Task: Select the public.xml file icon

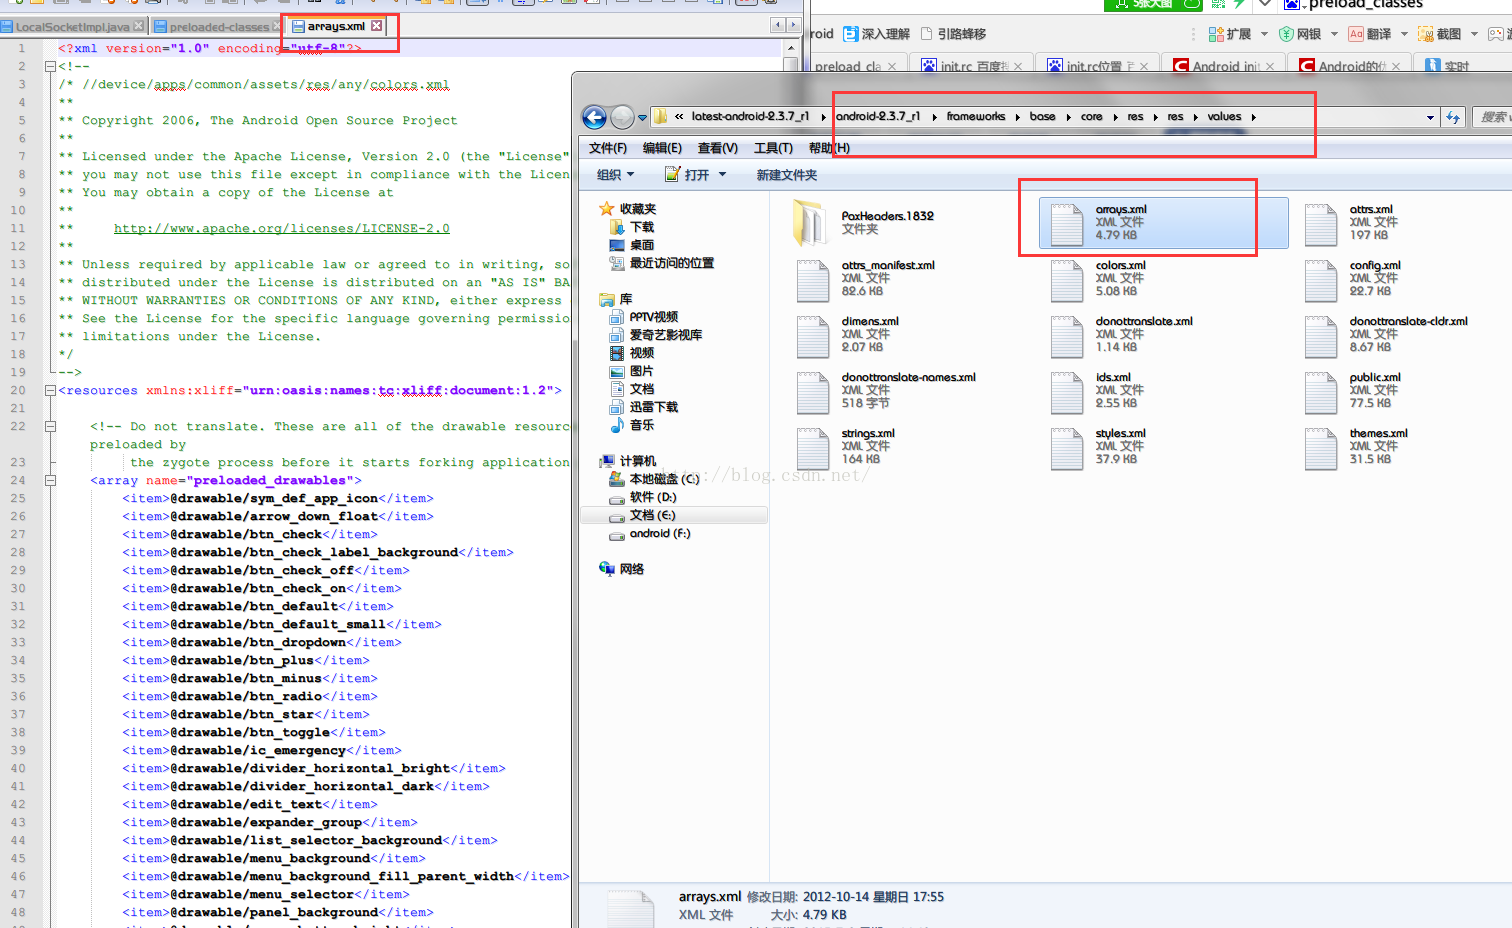Action: coord(1320,392)
